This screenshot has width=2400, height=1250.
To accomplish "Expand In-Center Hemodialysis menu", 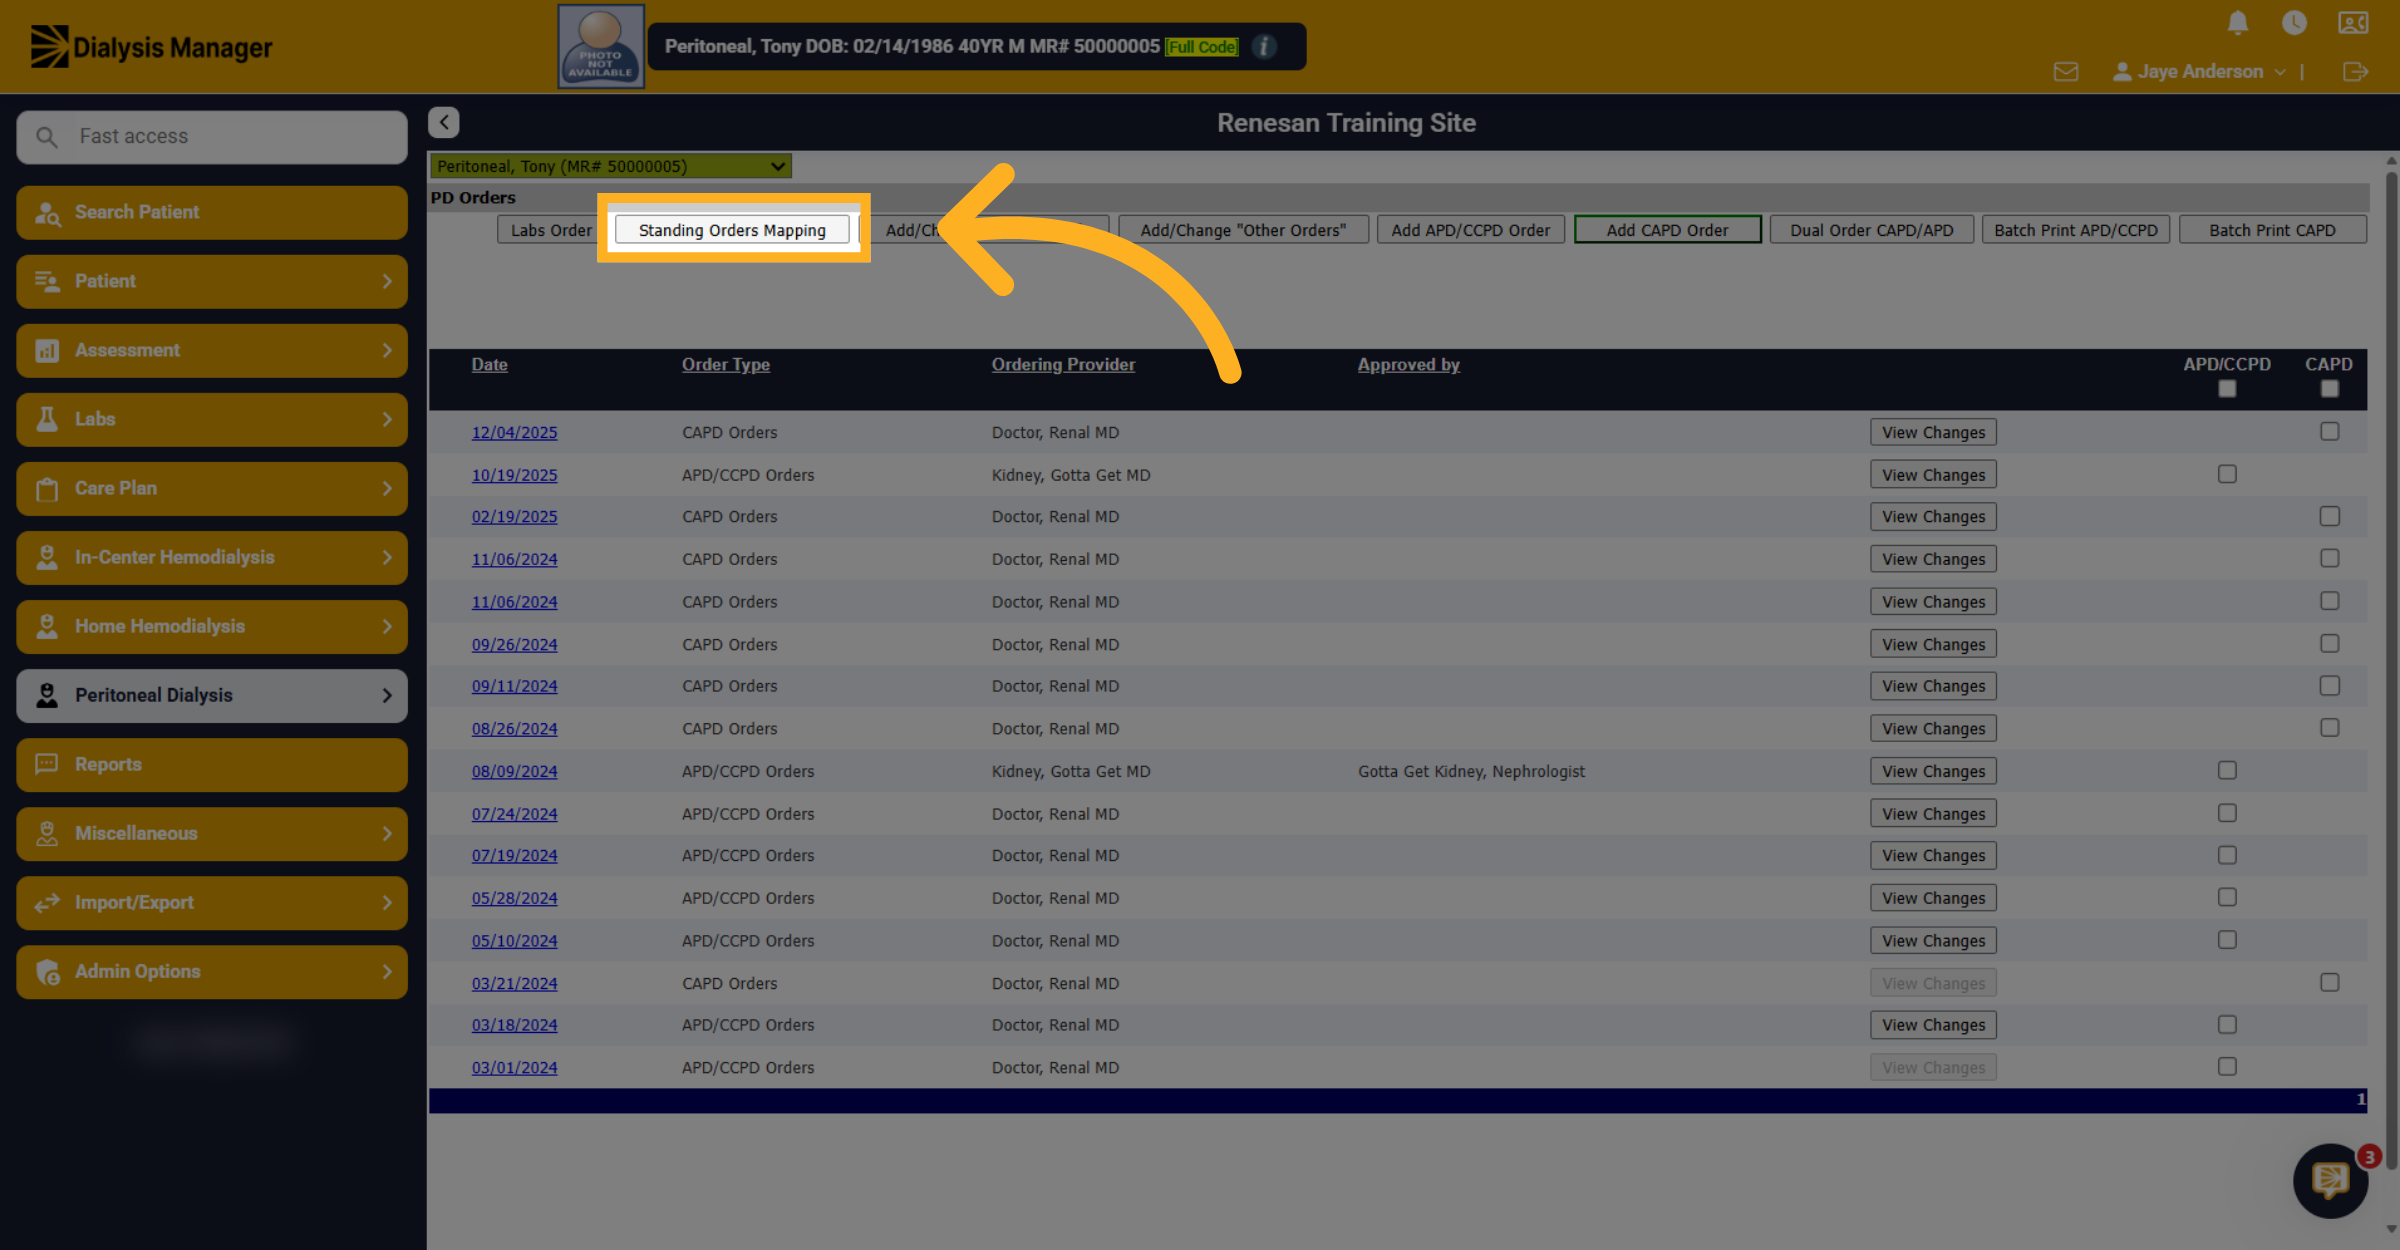I will pyautogui.click(x=212, y=557).
